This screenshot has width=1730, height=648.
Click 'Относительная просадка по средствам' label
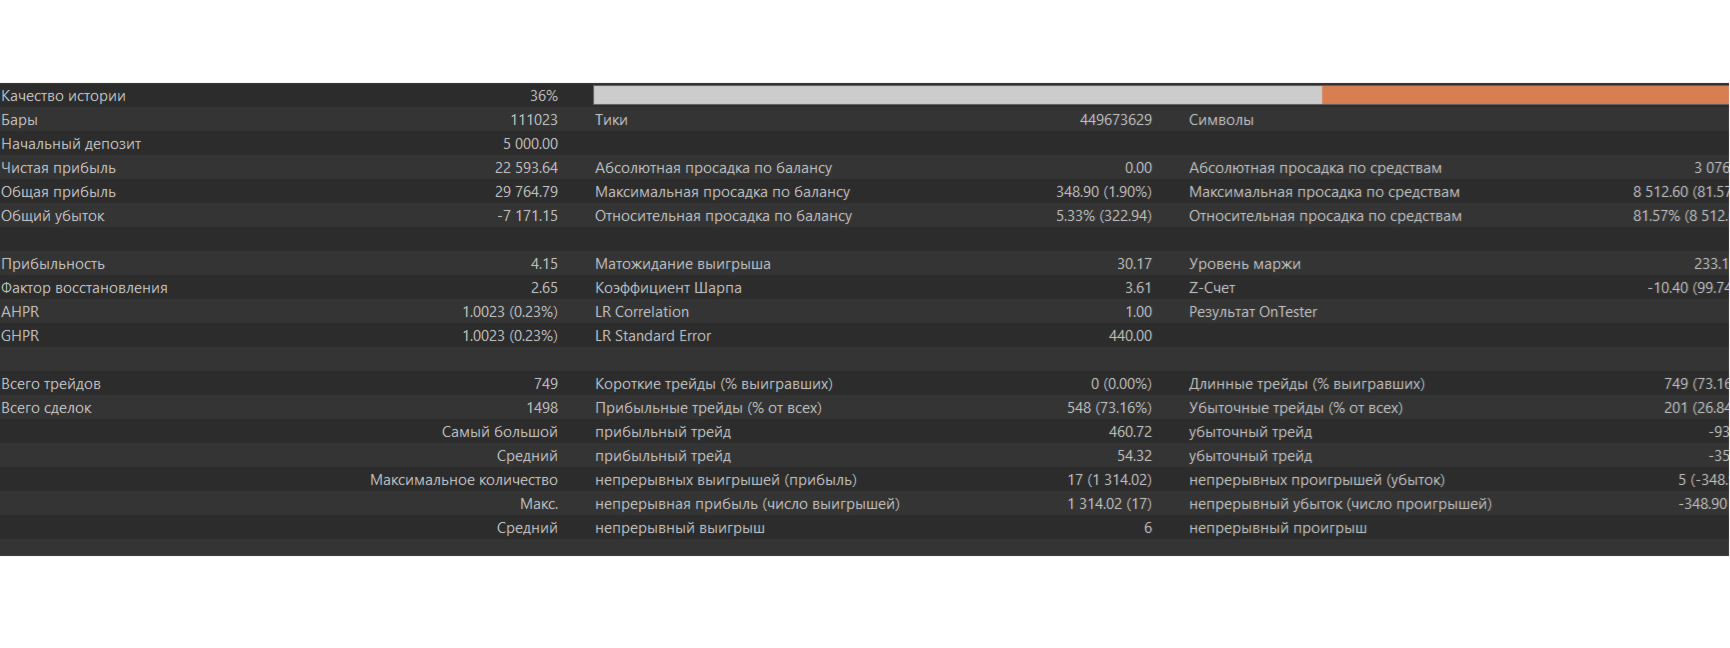[x=1325, y=216]
